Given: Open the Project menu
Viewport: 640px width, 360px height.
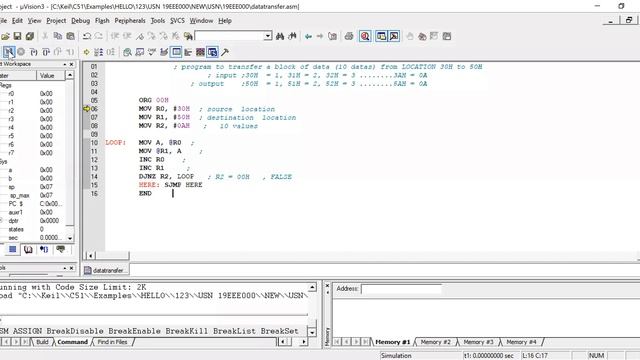Looking at the screenshot, I should [56, 20].
